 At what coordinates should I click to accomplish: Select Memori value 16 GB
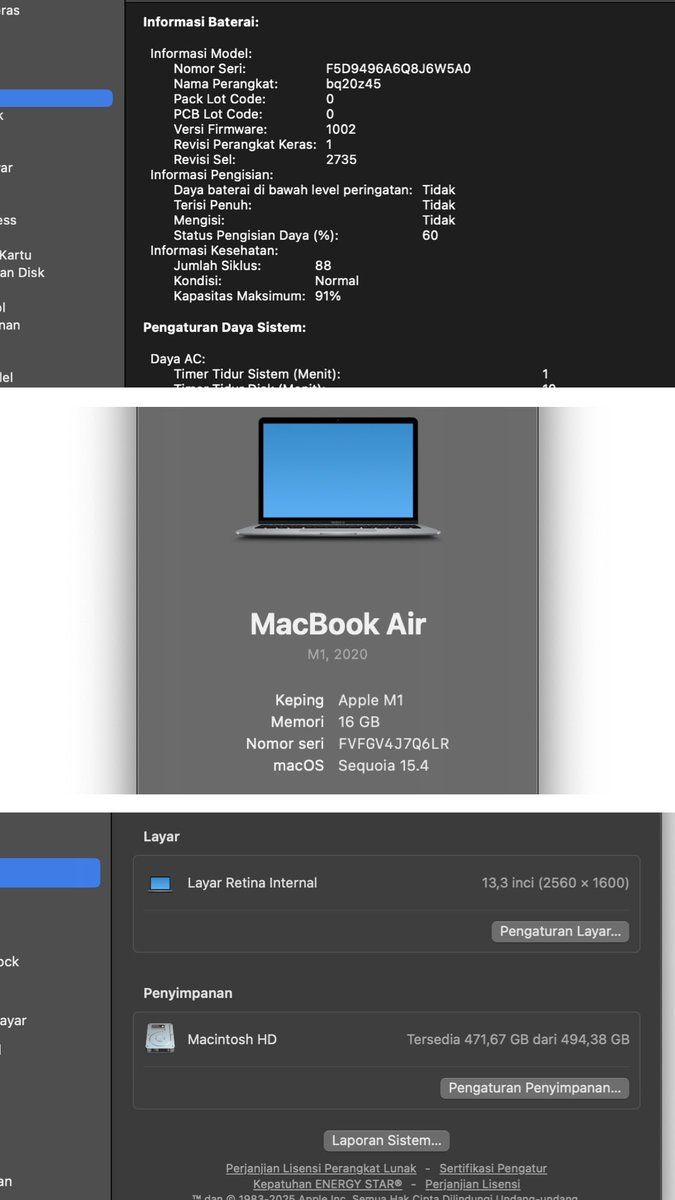[359, 722]
